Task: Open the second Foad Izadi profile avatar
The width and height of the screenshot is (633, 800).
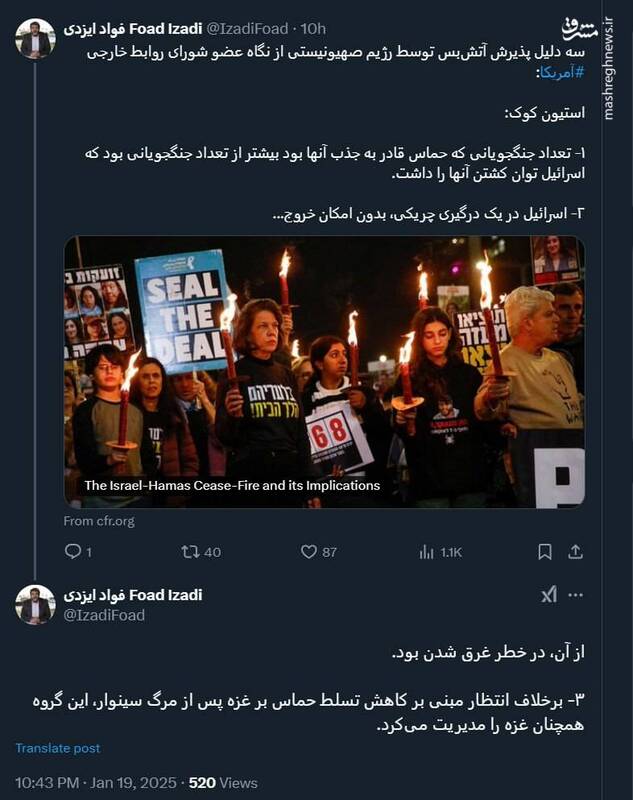Action: pos(35,605)
